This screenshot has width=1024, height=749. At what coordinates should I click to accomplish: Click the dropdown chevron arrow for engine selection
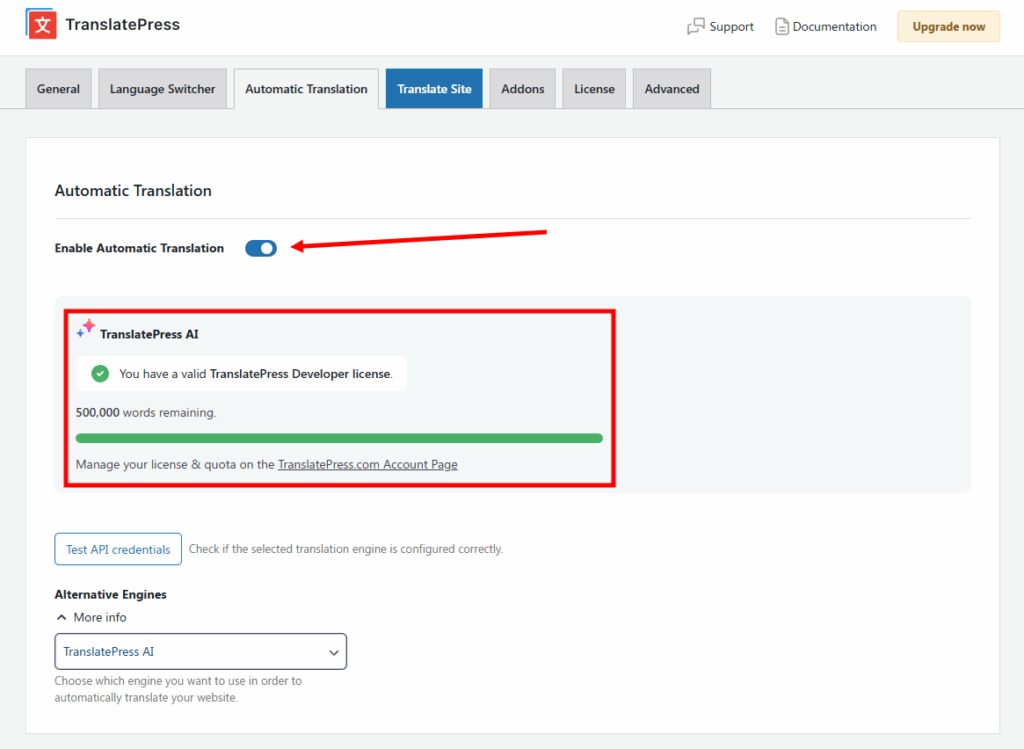pyautogui.click(x=334, y=653)
